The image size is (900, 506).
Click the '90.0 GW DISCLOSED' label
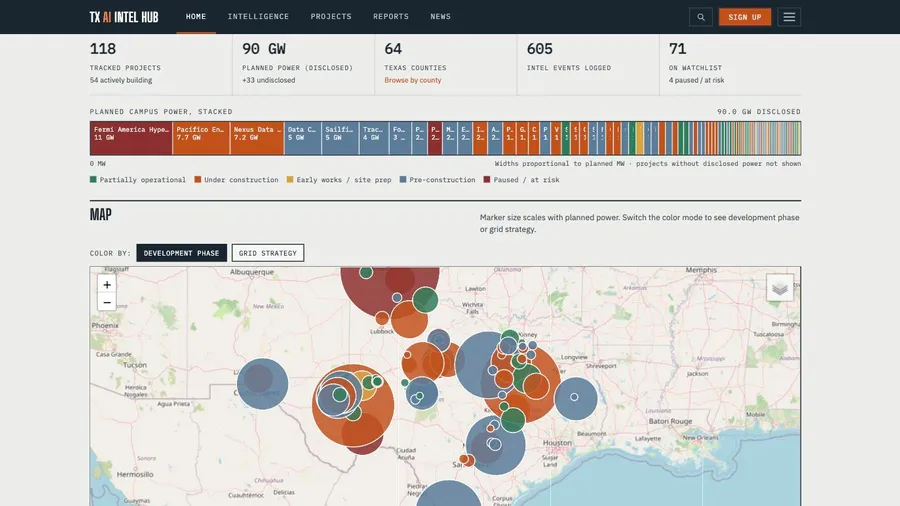click(759, 112)
